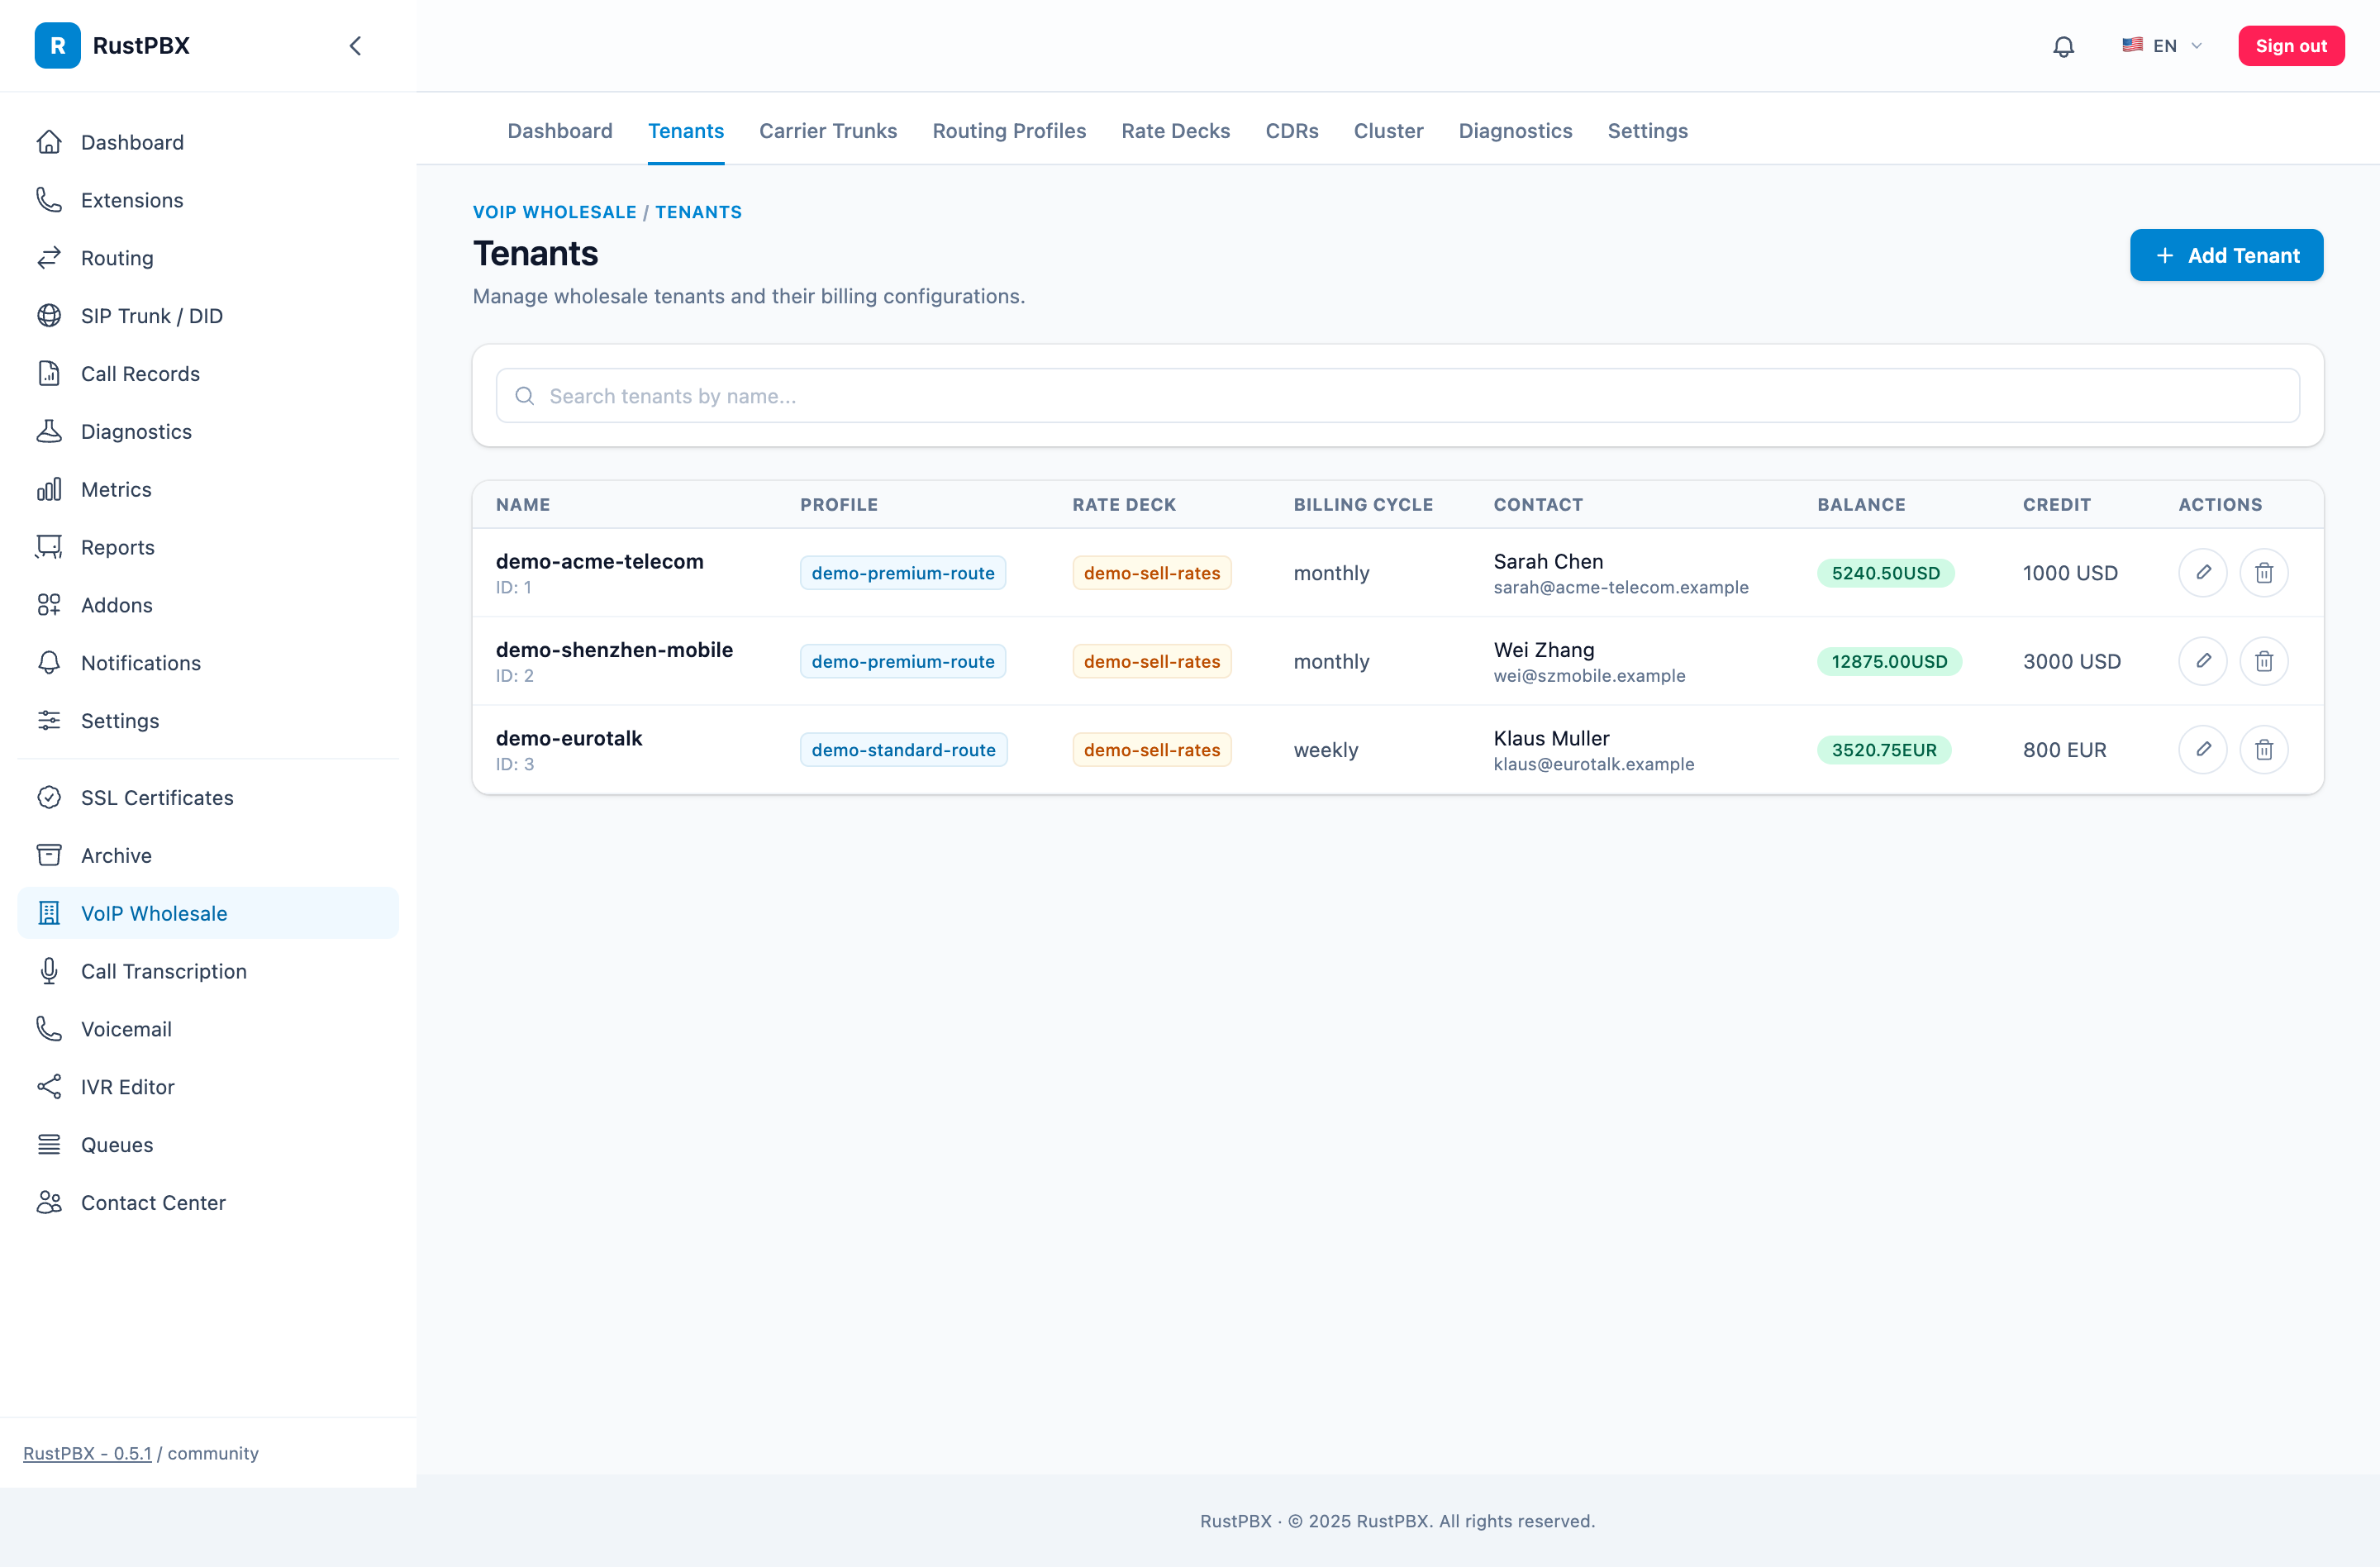Open Routing in the sidebar
Screen dimensions: 2380x1567
pyautogui.click(x=208, y=258)
